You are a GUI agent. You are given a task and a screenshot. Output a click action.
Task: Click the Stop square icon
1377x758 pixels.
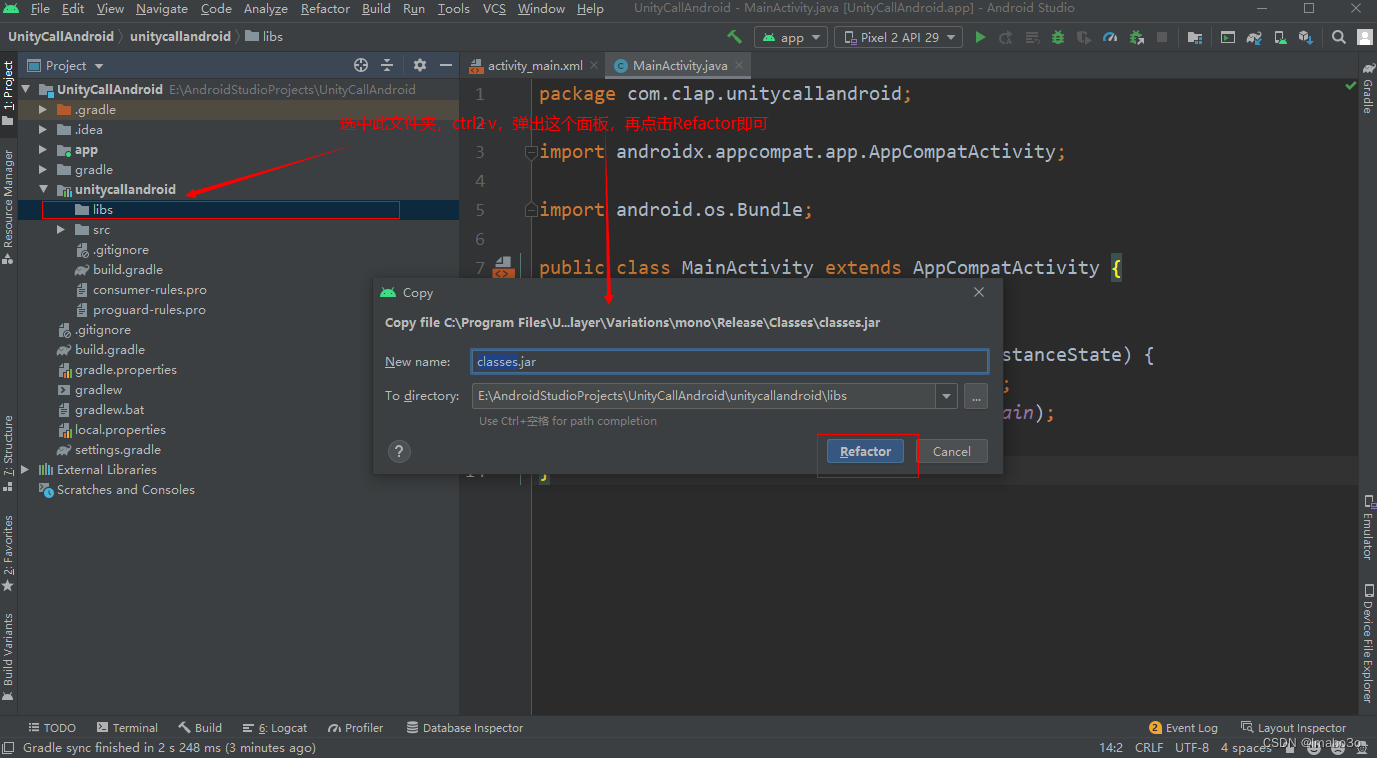pos(1162,37)
